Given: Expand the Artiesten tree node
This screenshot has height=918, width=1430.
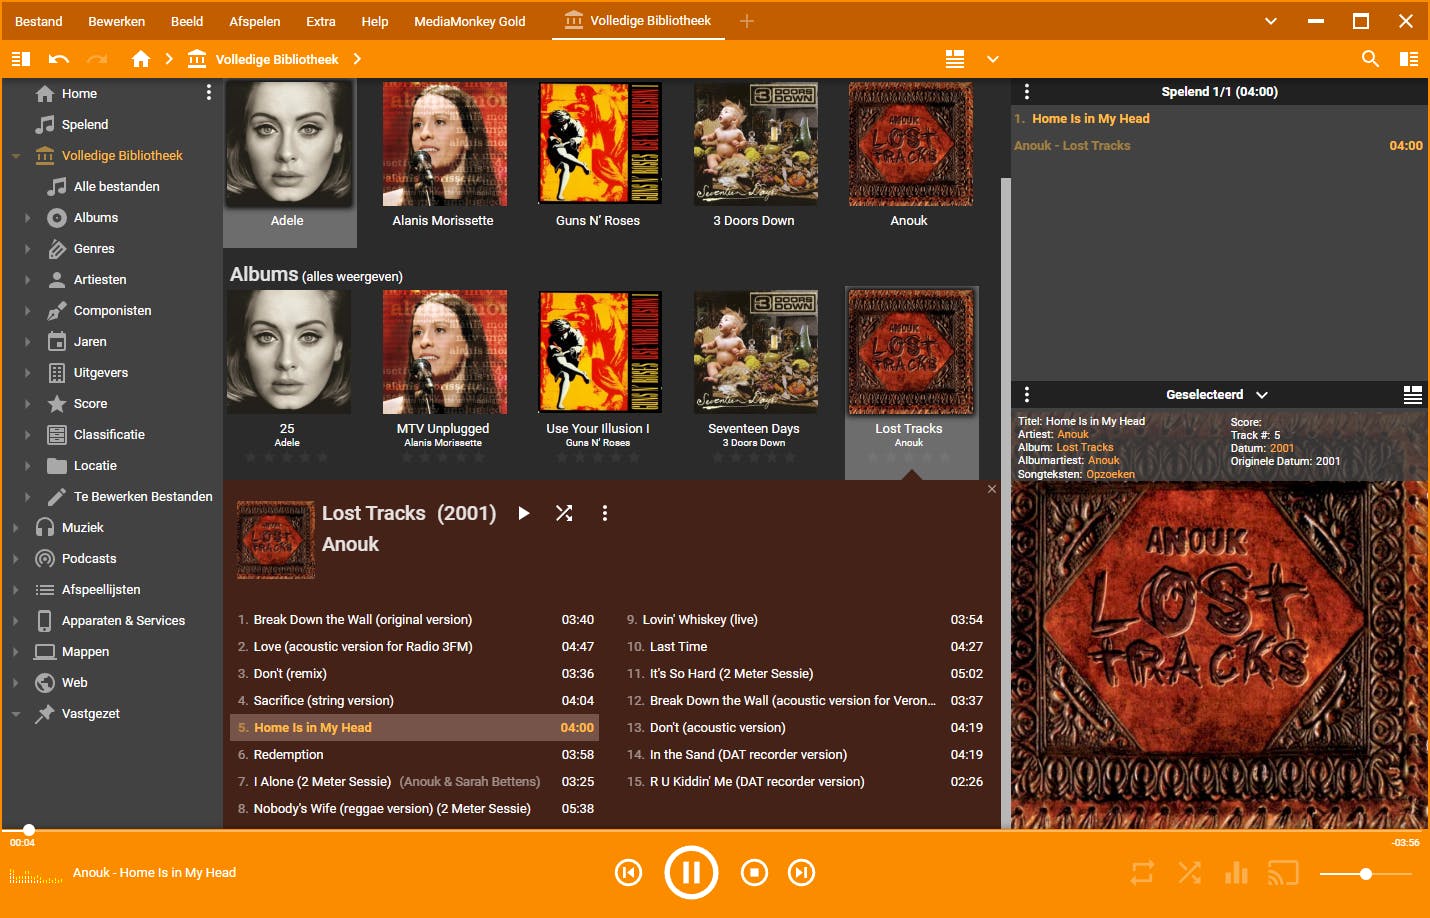Looking at the screenshot, I should (27, 280).
